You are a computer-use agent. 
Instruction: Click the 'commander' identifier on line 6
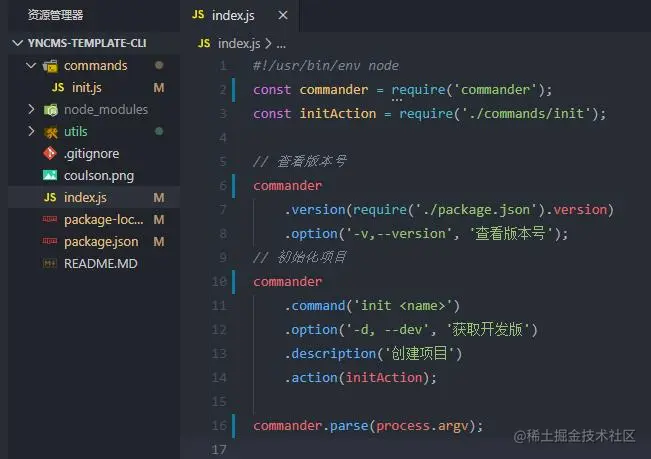pos(288,186)
